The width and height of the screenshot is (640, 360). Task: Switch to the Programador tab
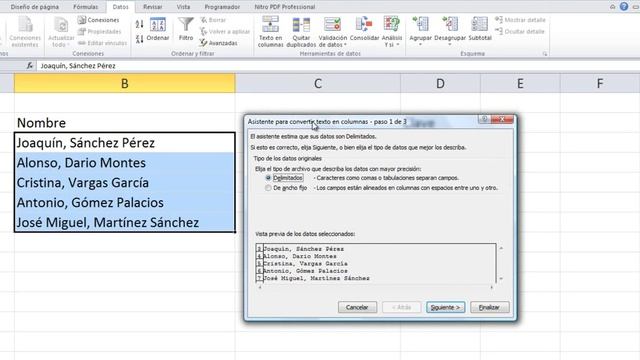pyautogui.click(x=222, y=7)
